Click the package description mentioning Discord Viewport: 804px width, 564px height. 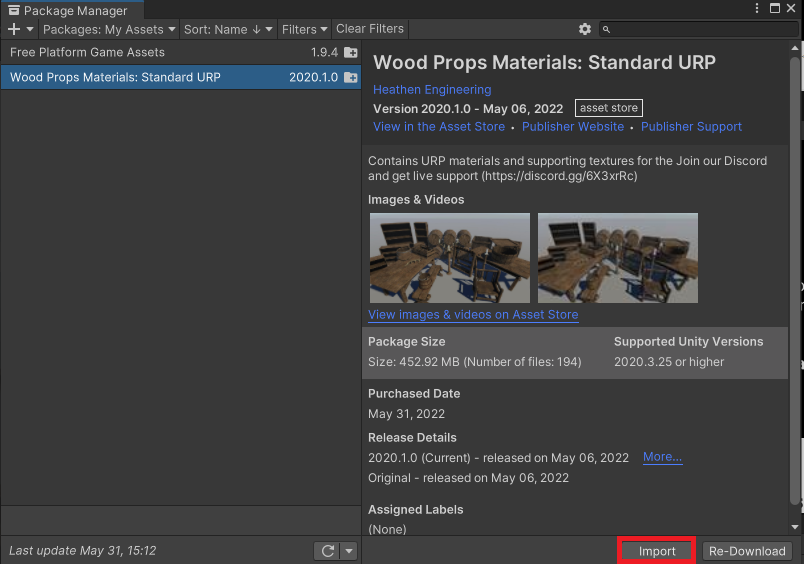click(568, 168)
